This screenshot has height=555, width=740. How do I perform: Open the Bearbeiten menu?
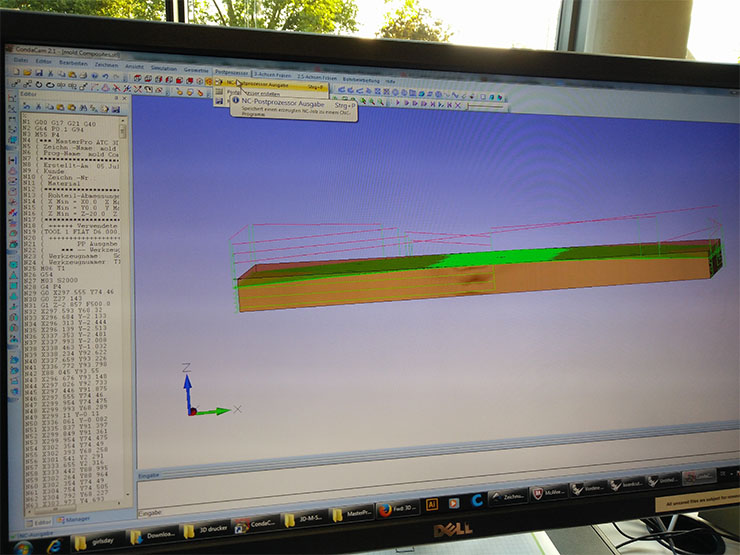(x=73, y=63)
